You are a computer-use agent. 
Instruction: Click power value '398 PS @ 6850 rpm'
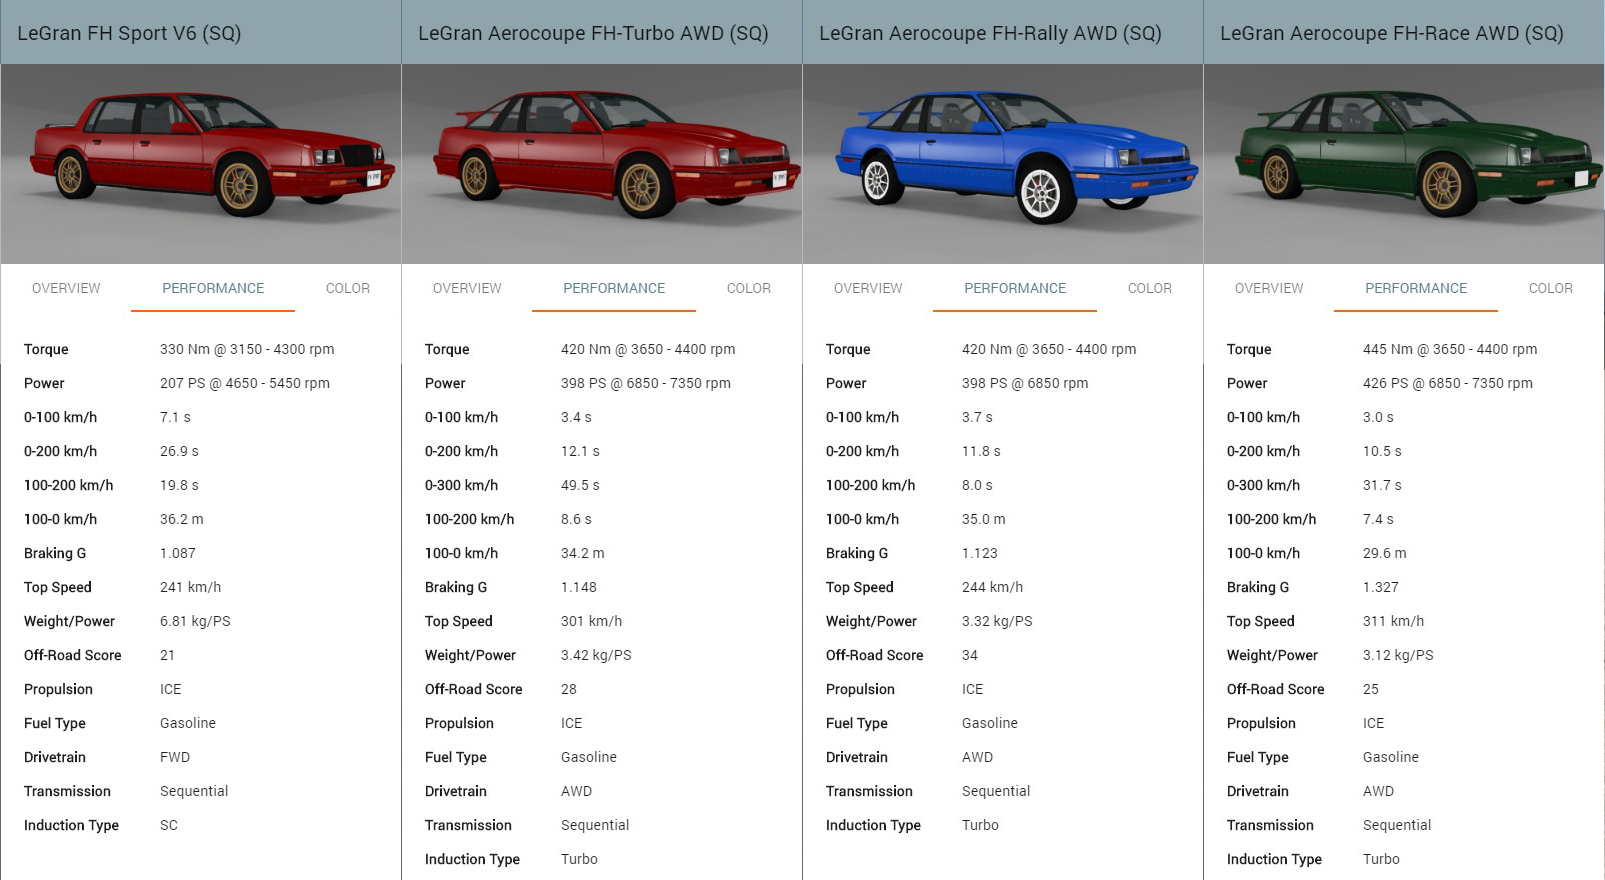coord(1025,383)
